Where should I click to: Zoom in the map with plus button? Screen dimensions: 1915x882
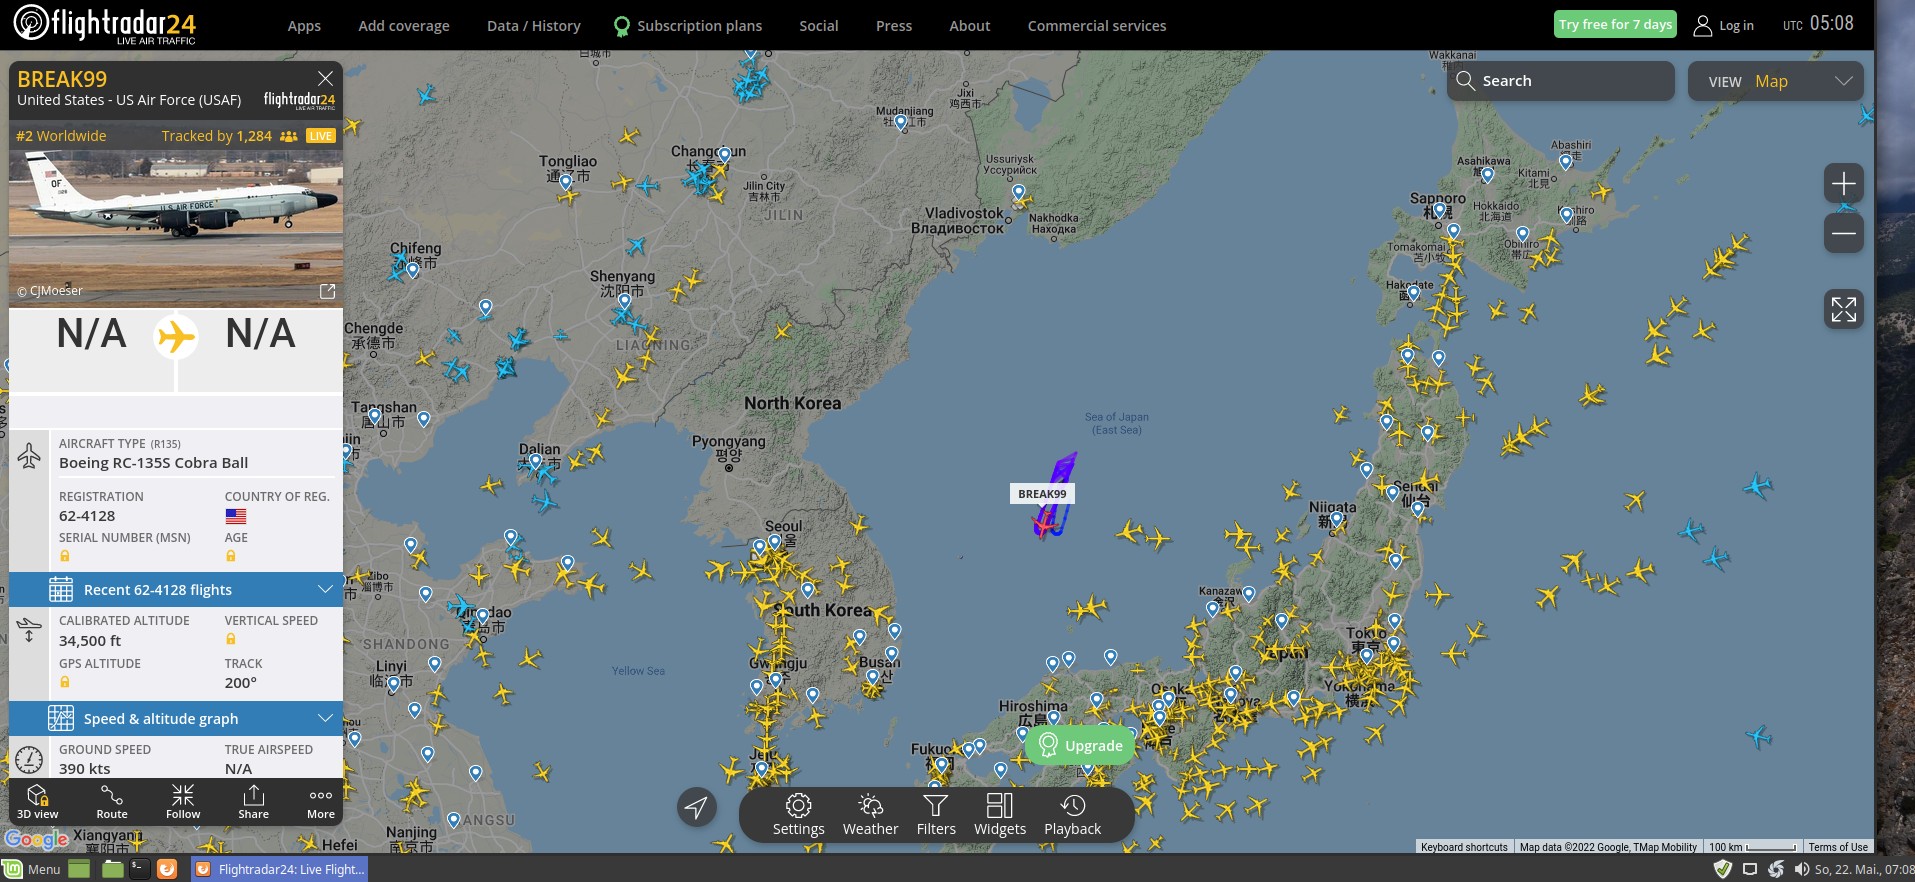coord(1843,184)
